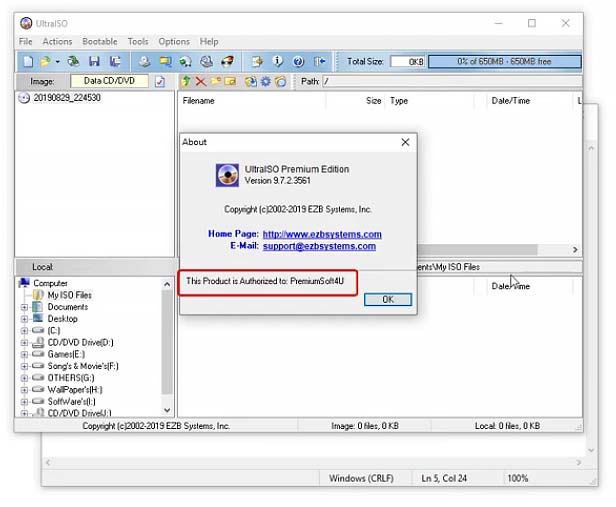Click the New image toolbar icon
616x507 pixels.
(x=28, y=62)
